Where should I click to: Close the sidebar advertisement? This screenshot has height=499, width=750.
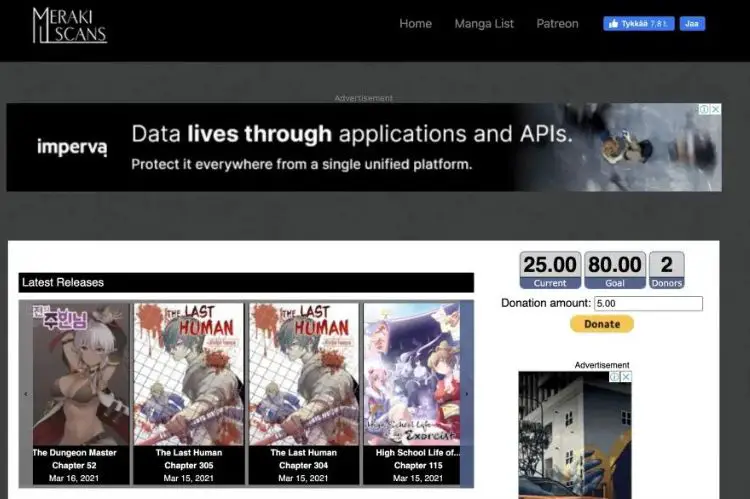(626, 377)
